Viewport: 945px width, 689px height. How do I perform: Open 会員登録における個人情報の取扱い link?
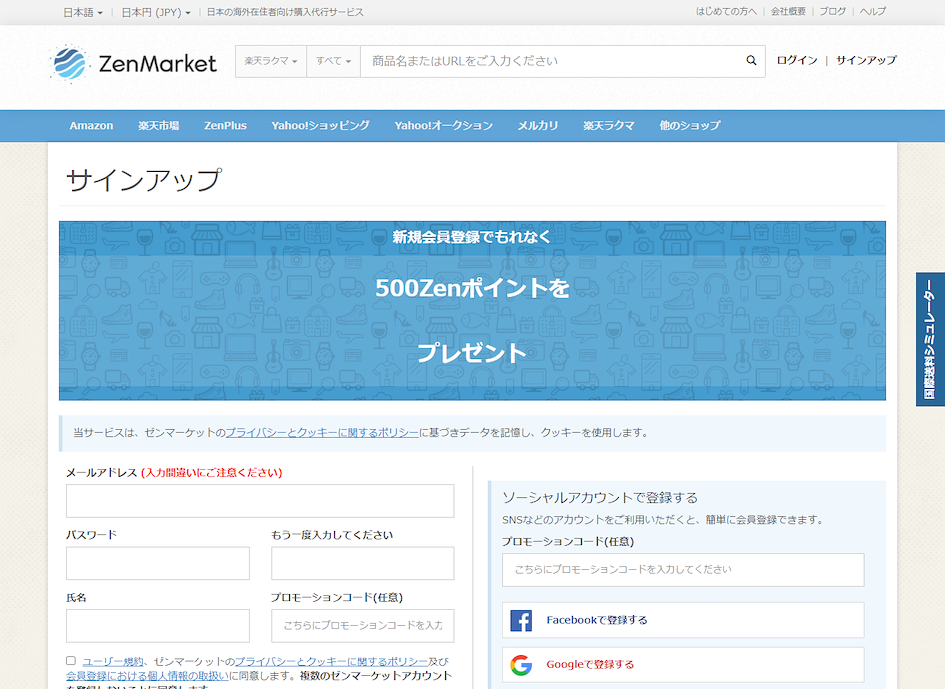point(147,676)
